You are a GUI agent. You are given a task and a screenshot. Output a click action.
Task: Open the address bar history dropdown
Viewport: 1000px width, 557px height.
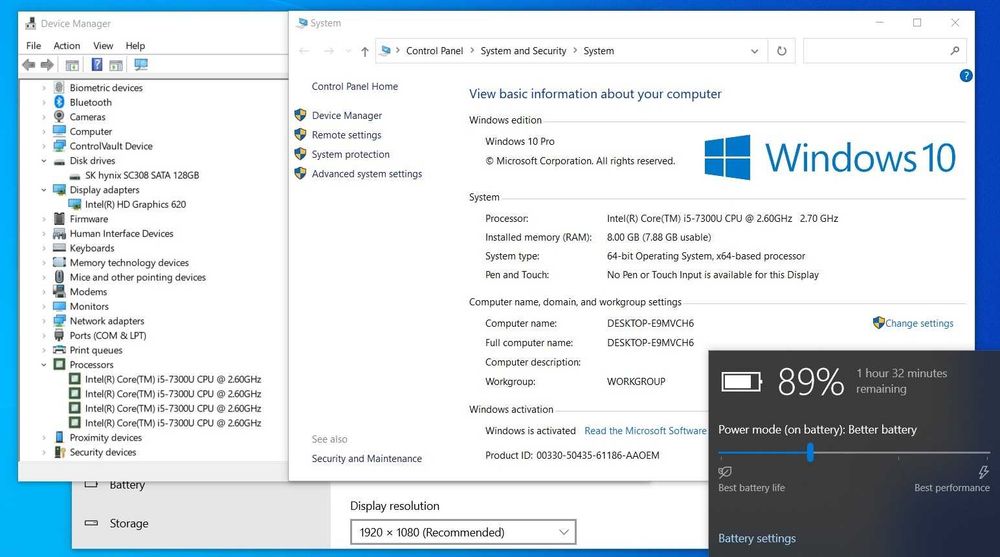coord(754,51)
